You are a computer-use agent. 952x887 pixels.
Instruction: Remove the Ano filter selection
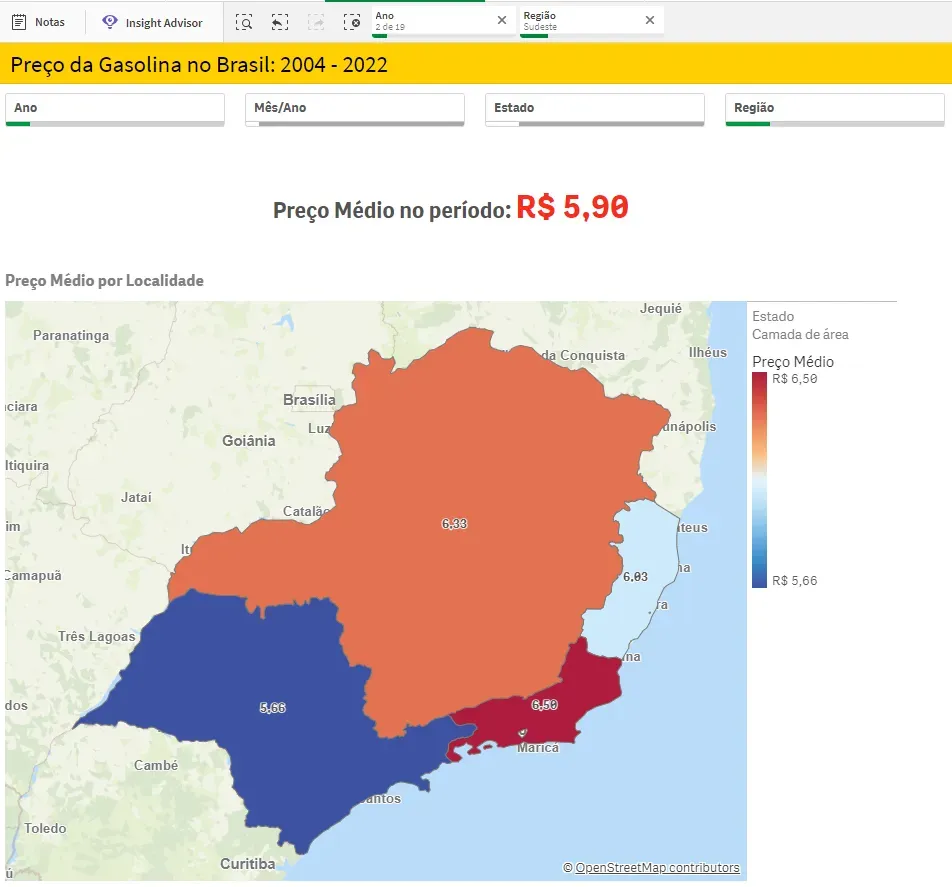coord(503,19)
